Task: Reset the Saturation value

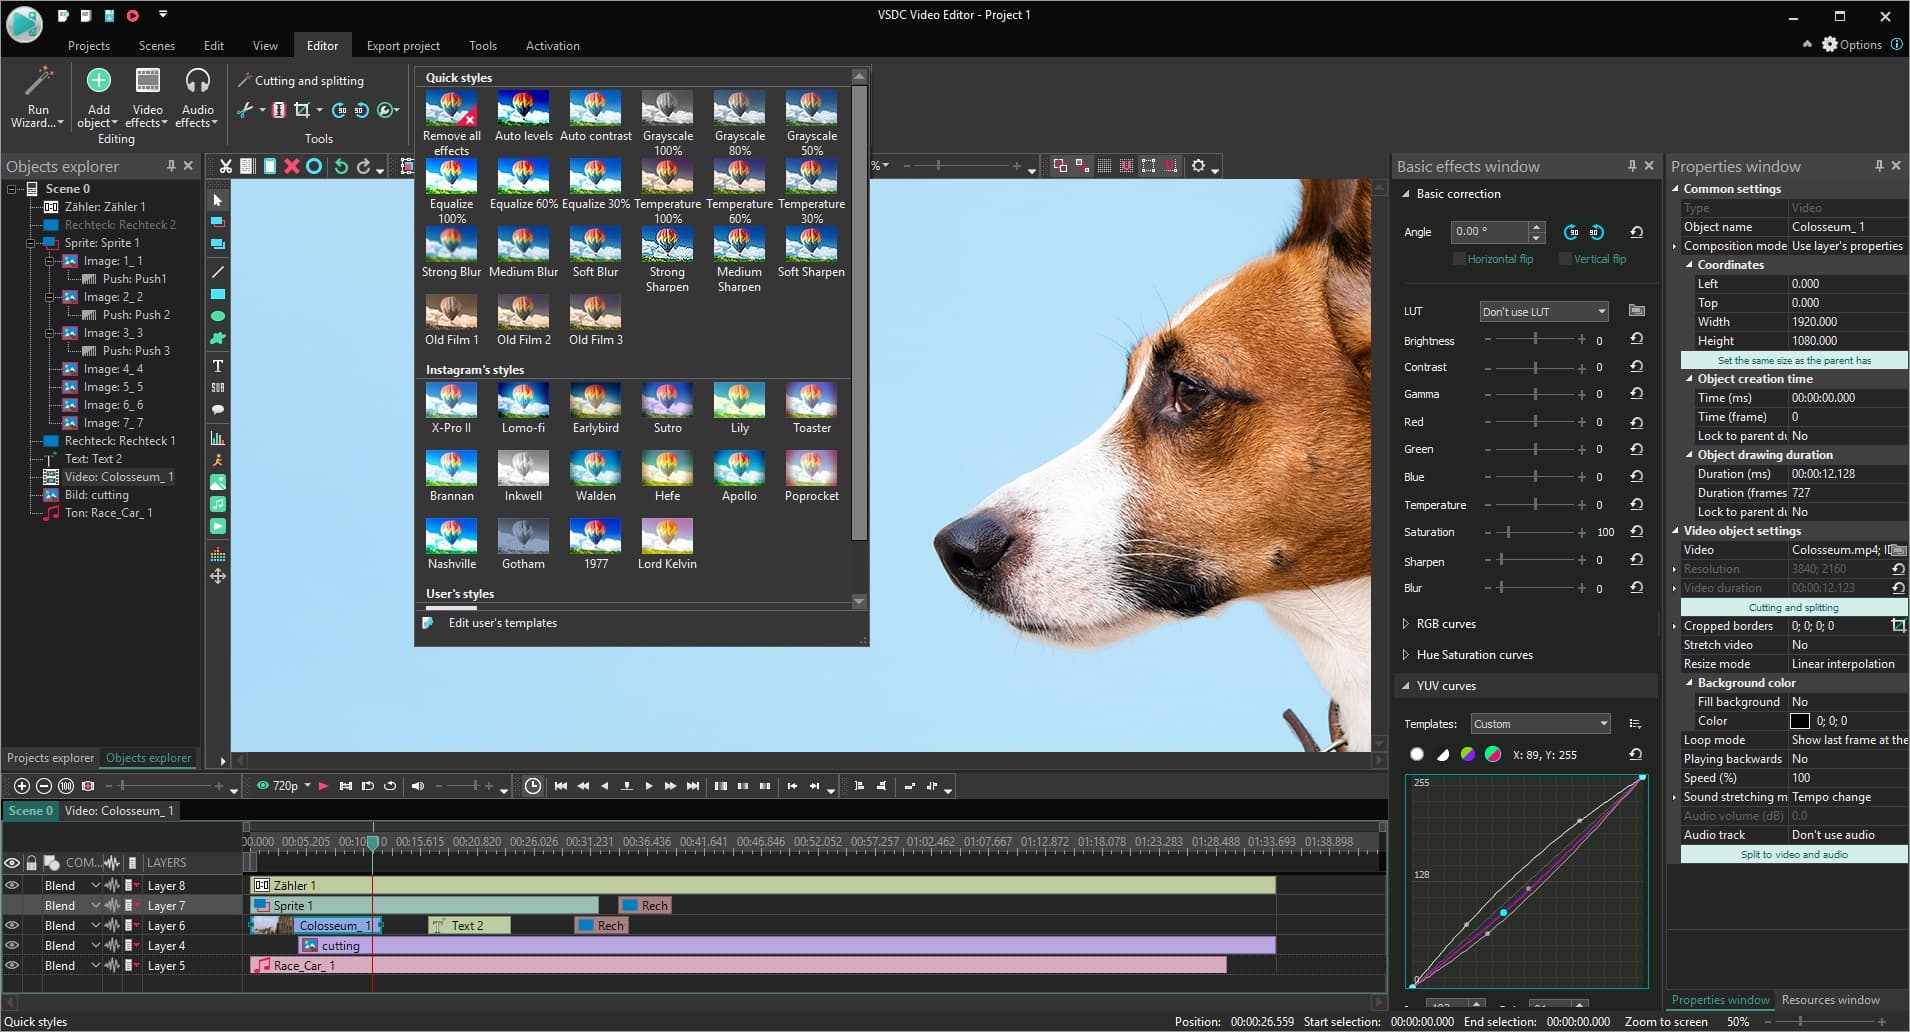Action: (1636, 531)
